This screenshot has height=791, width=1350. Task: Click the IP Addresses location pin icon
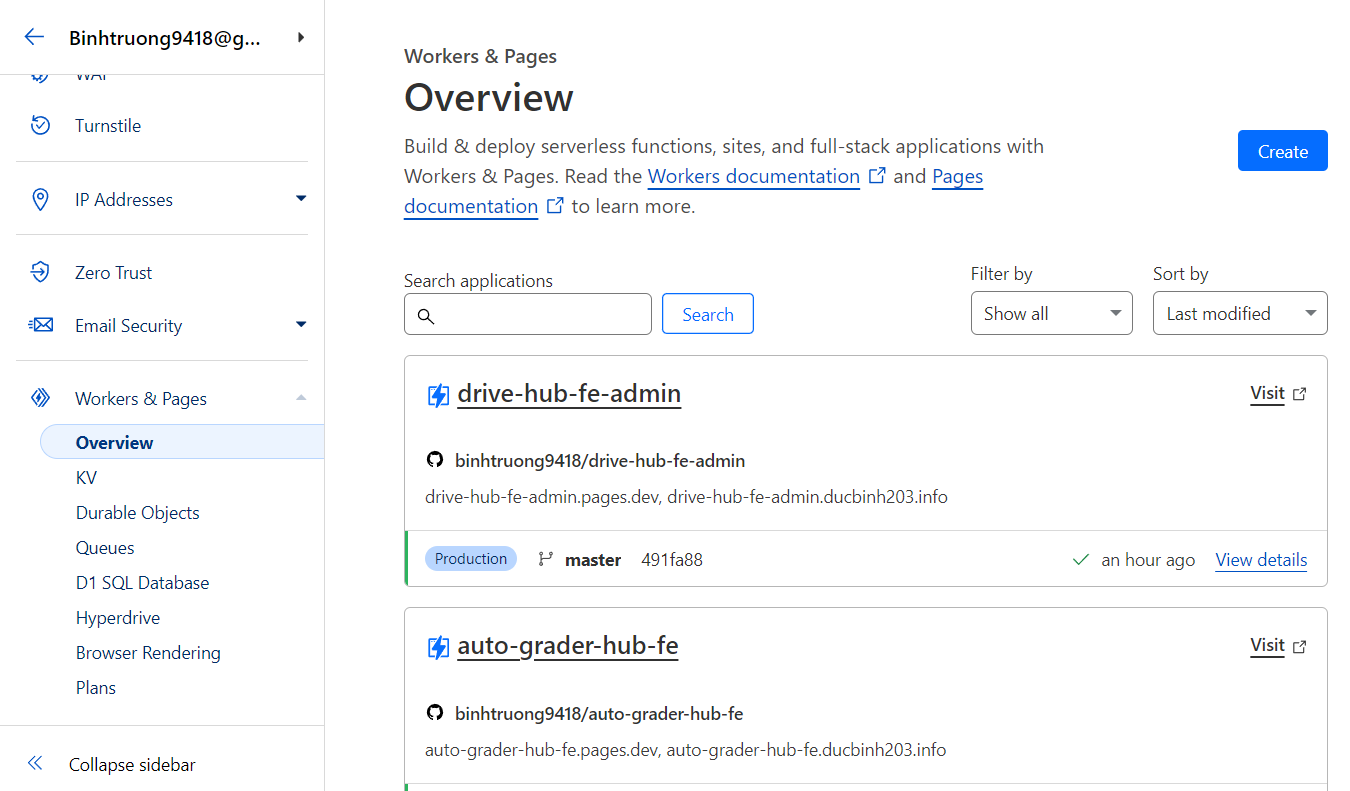40,200
